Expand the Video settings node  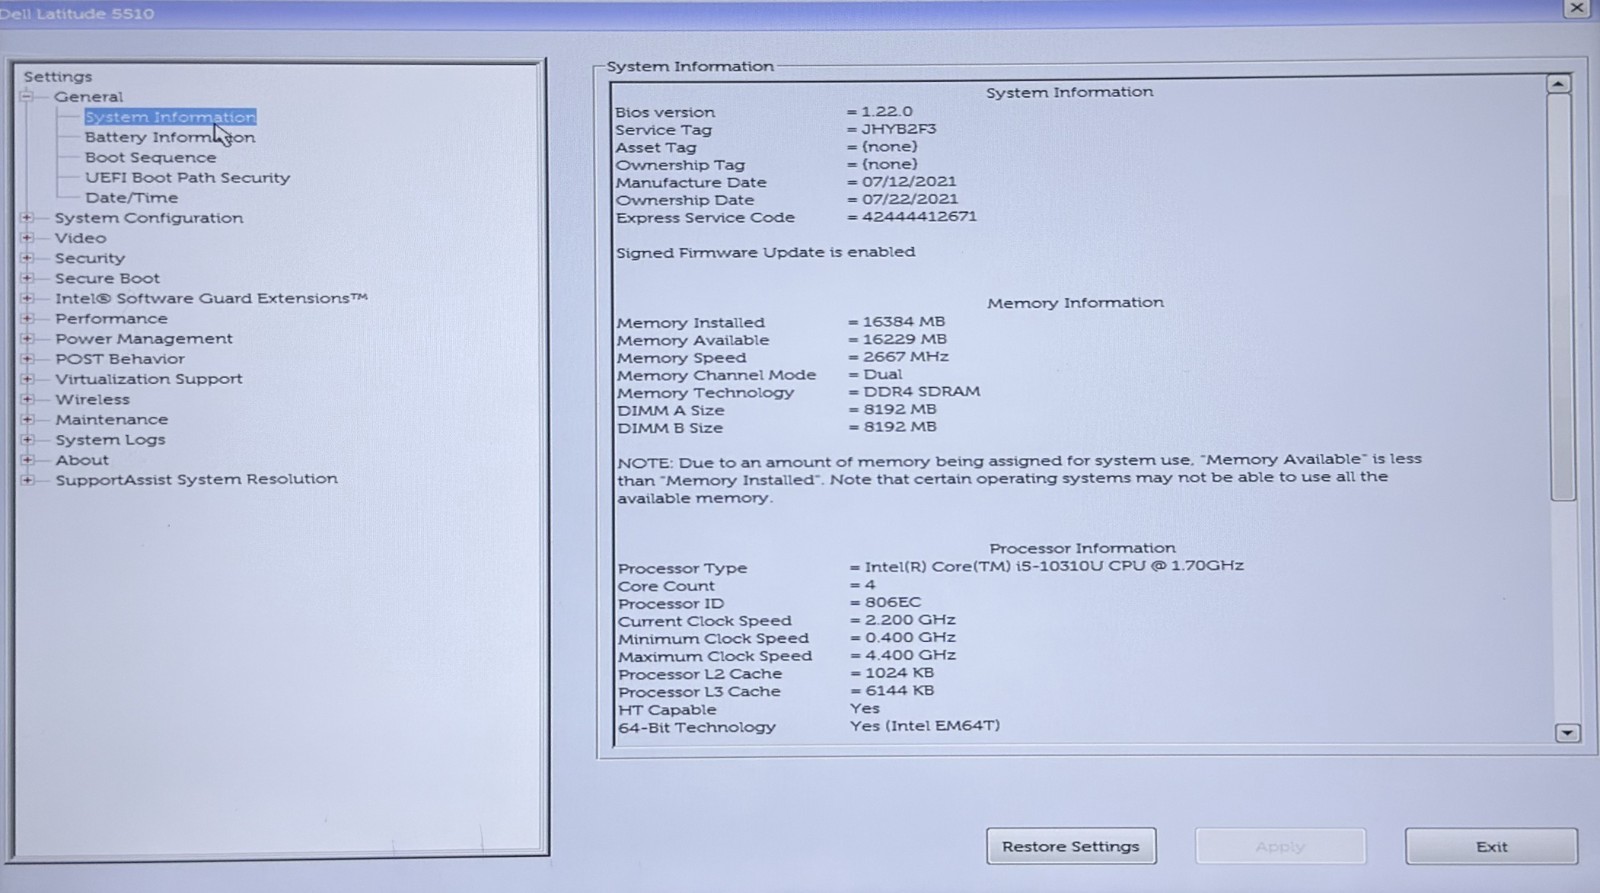(27, 238)
